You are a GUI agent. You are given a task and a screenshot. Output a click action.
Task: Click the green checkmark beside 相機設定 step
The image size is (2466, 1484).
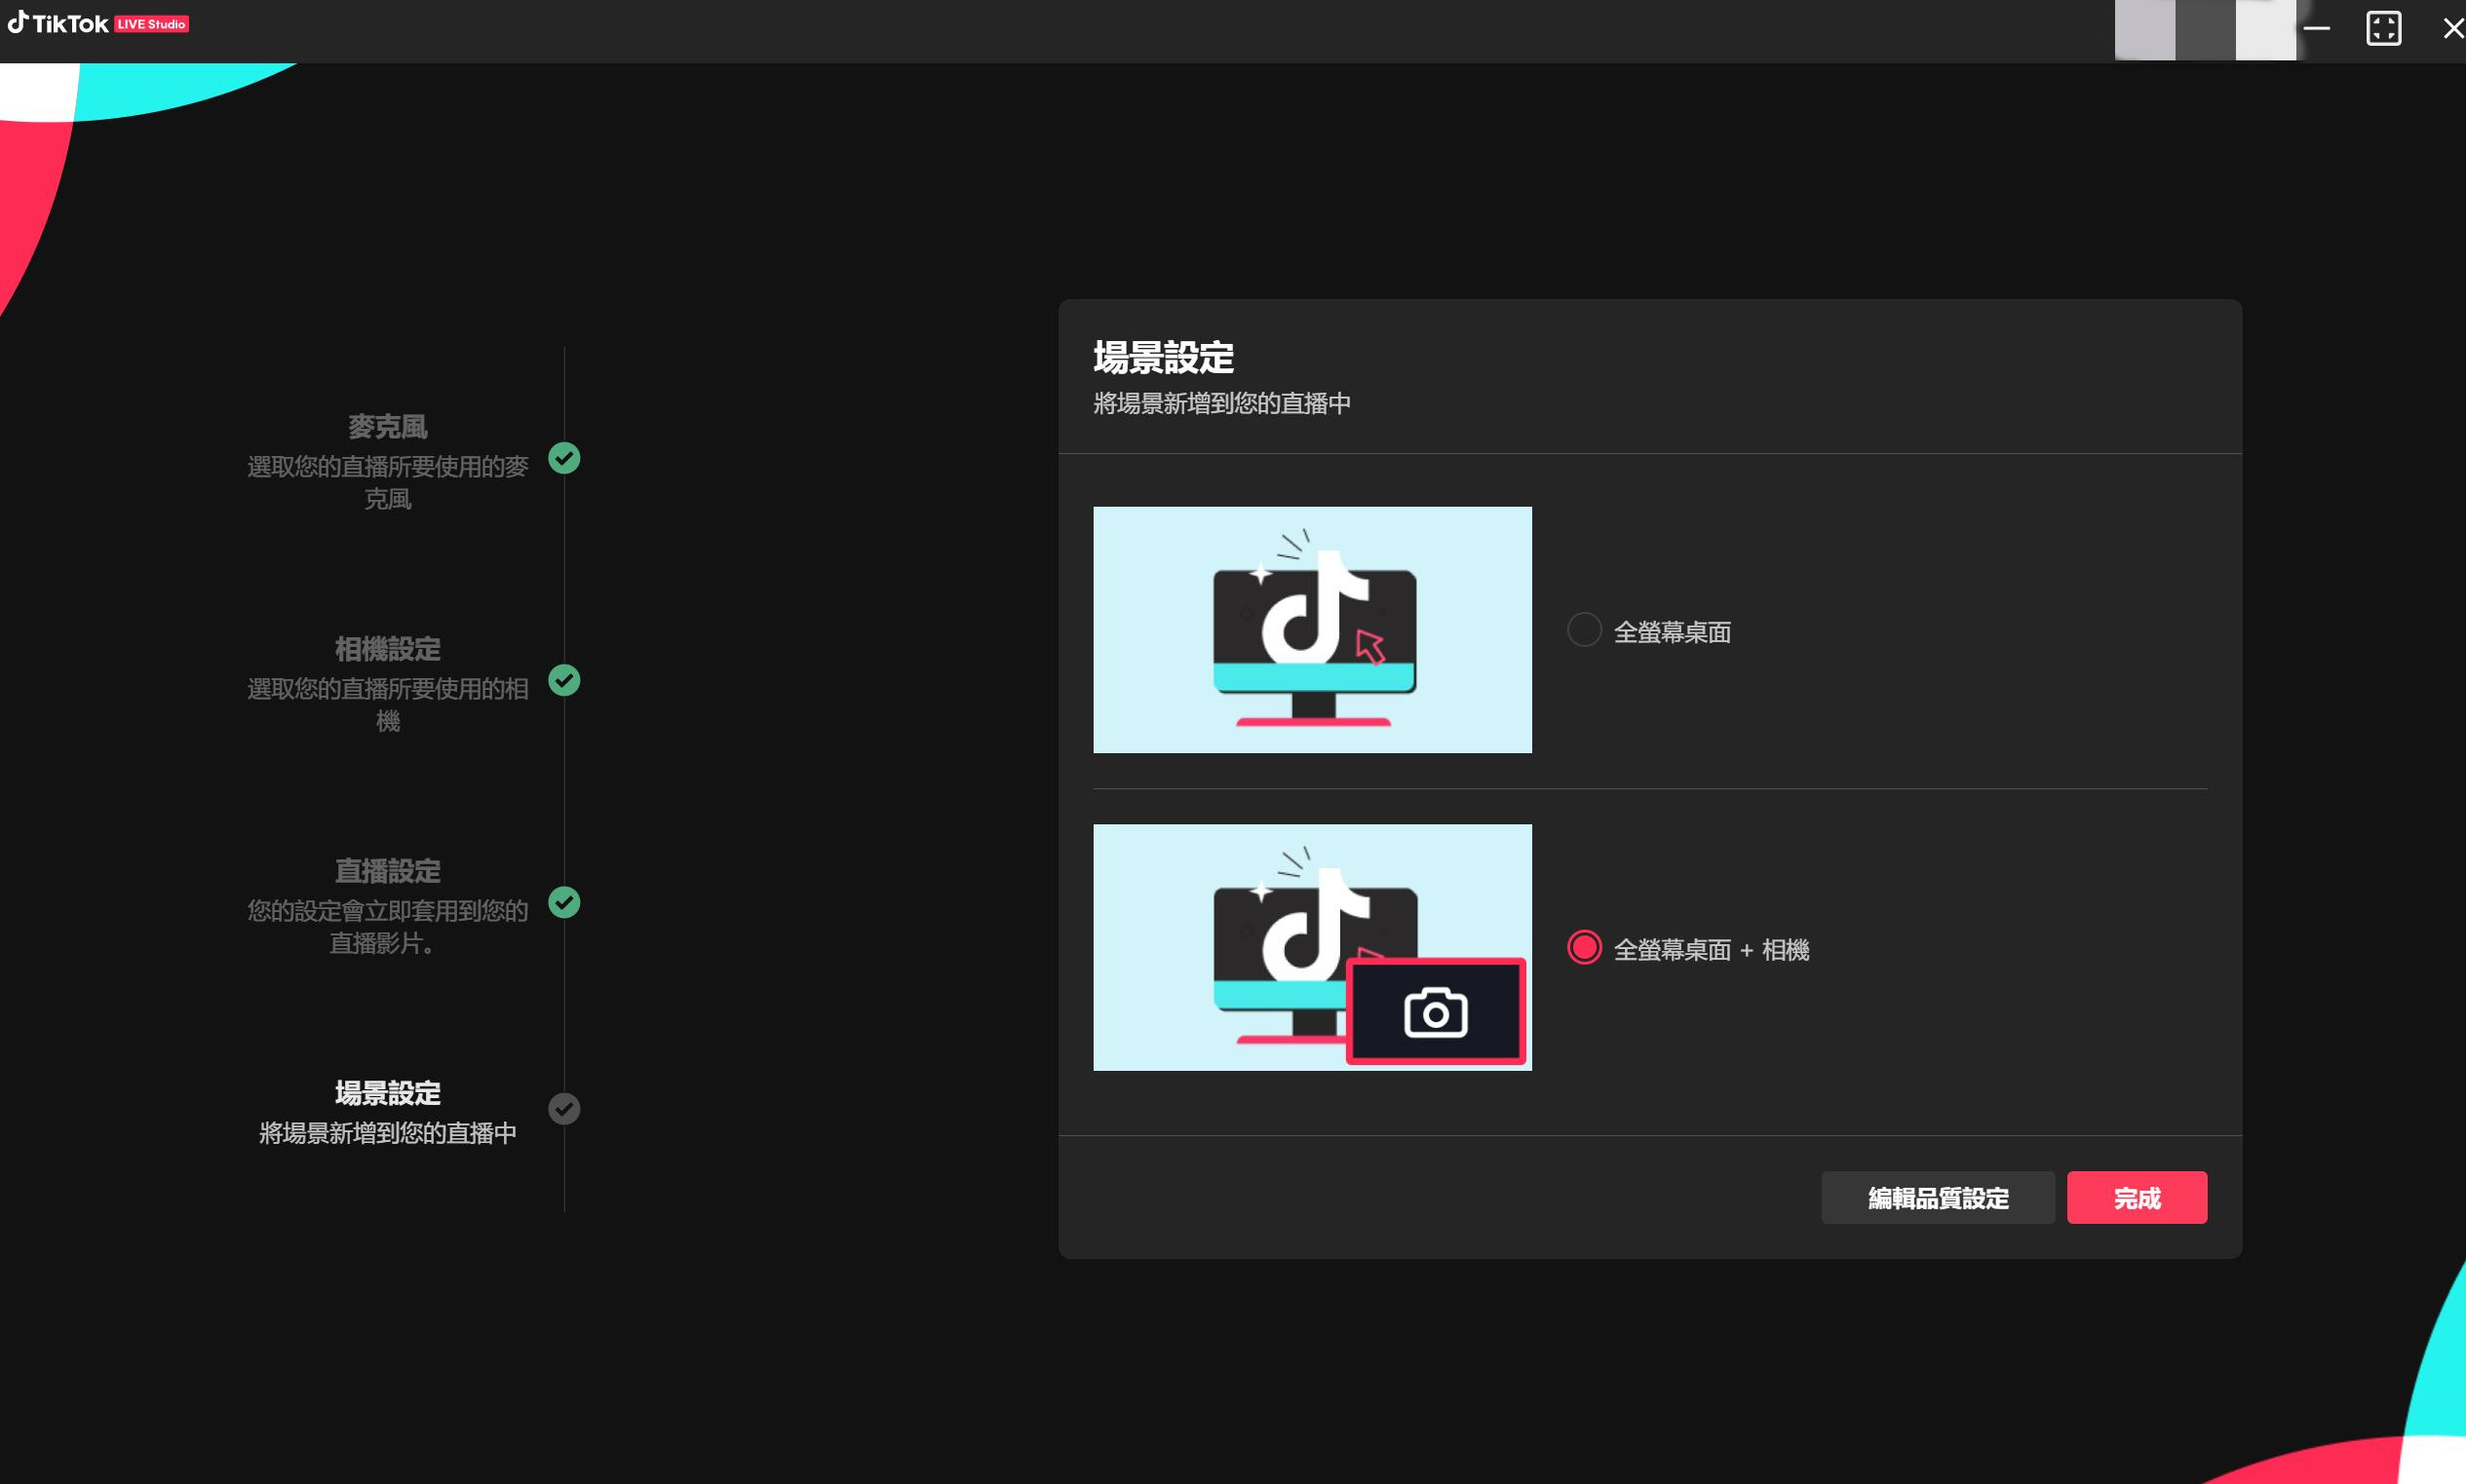(x=564, y=680)
